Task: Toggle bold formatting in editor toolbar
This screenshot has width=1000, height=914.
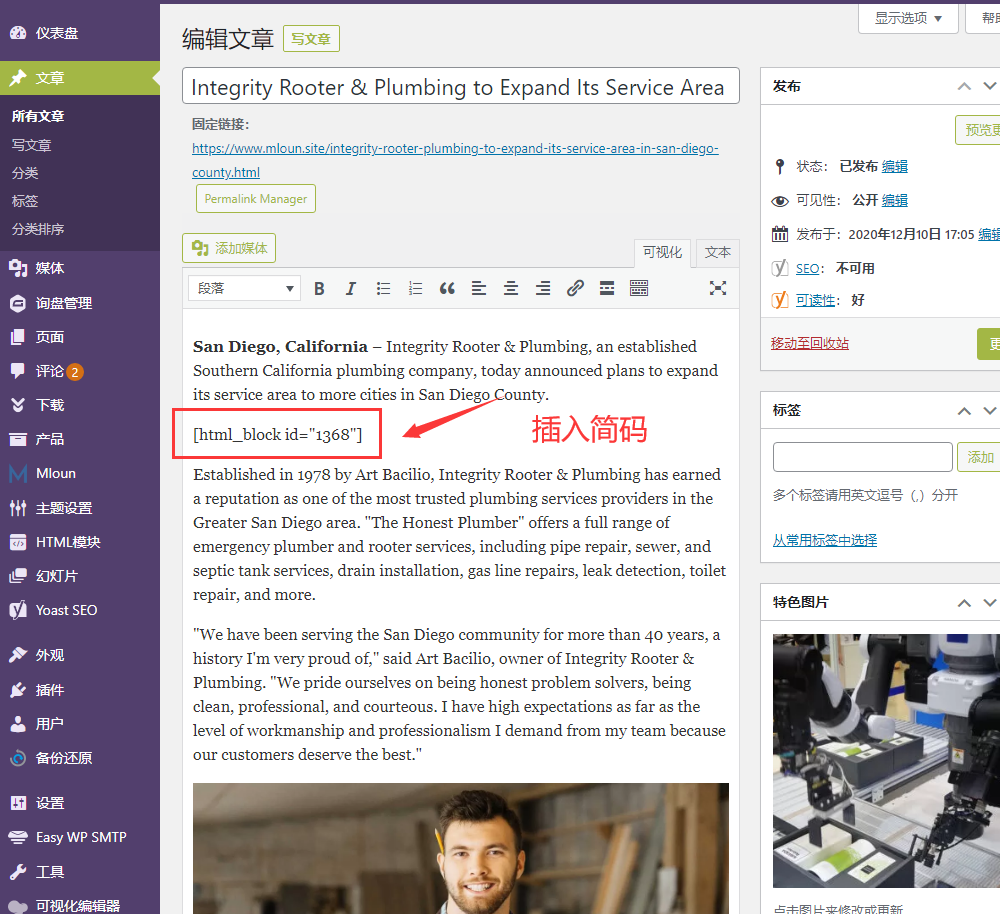Action: point(320,289)
